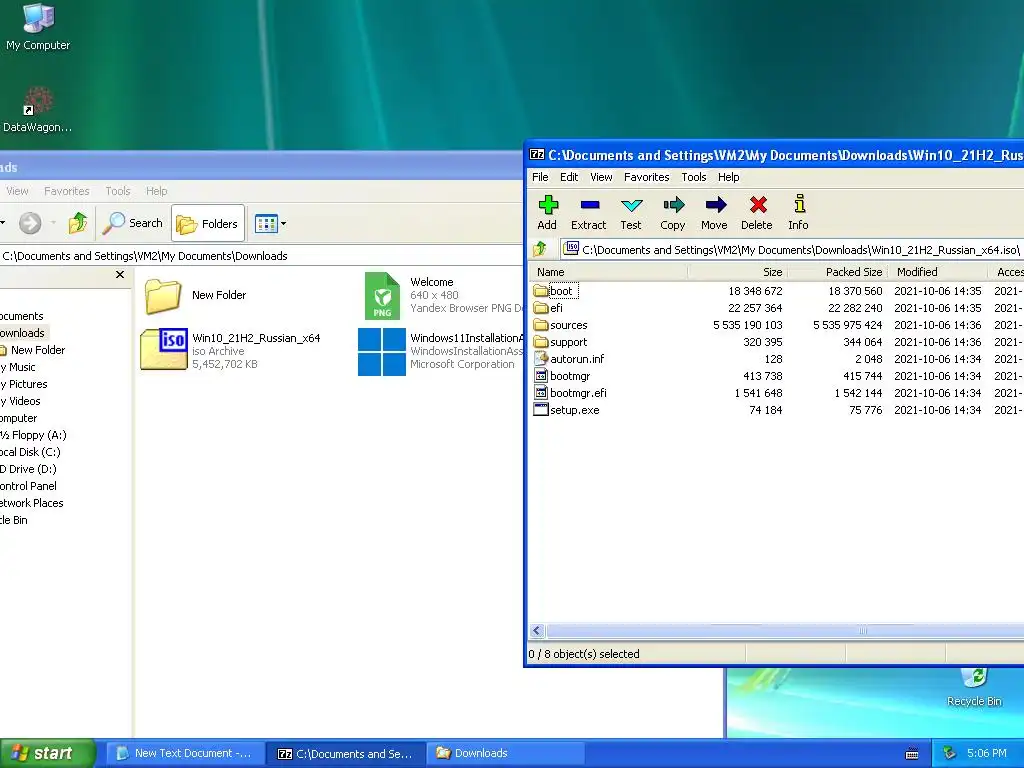Select New Folder icon in Downloads window
Image resolution: width=1024 pixels, height=768 pixels.
(x=194, y=295)
